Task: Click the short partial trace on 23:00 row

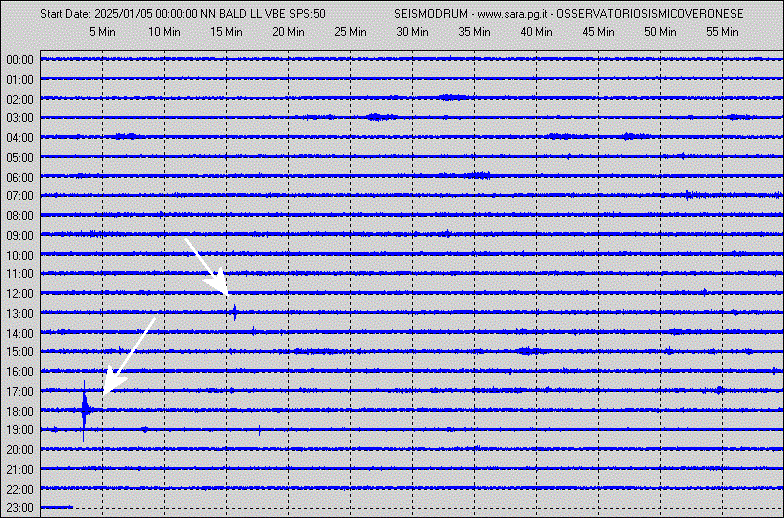Action: coord(56,508)
